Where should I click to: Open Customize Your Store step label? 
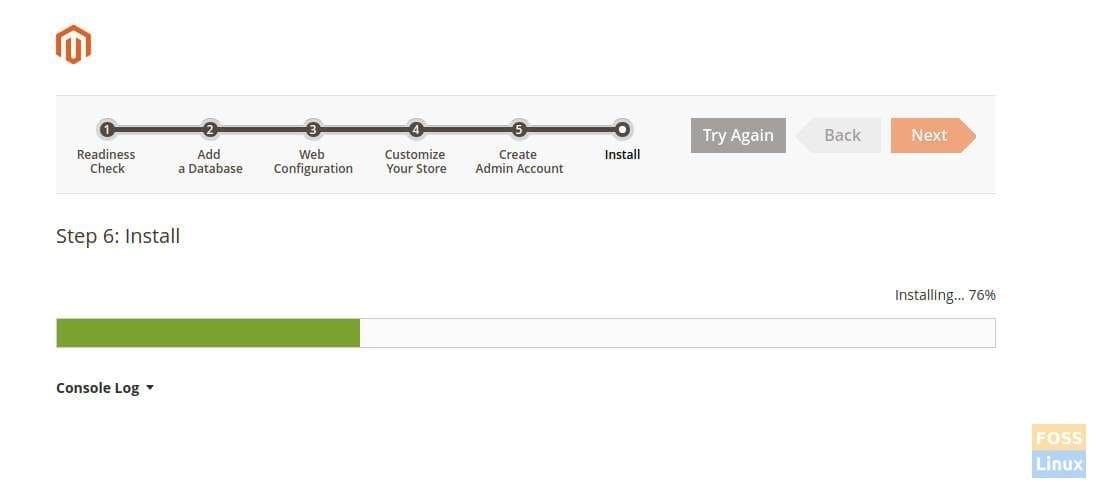point(416,162)
